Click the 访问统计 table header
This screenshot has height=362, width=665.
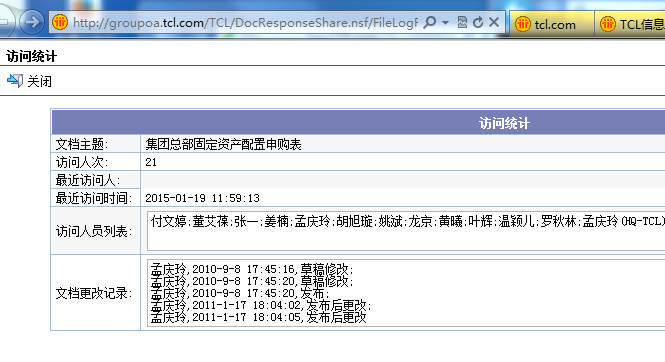504,123
